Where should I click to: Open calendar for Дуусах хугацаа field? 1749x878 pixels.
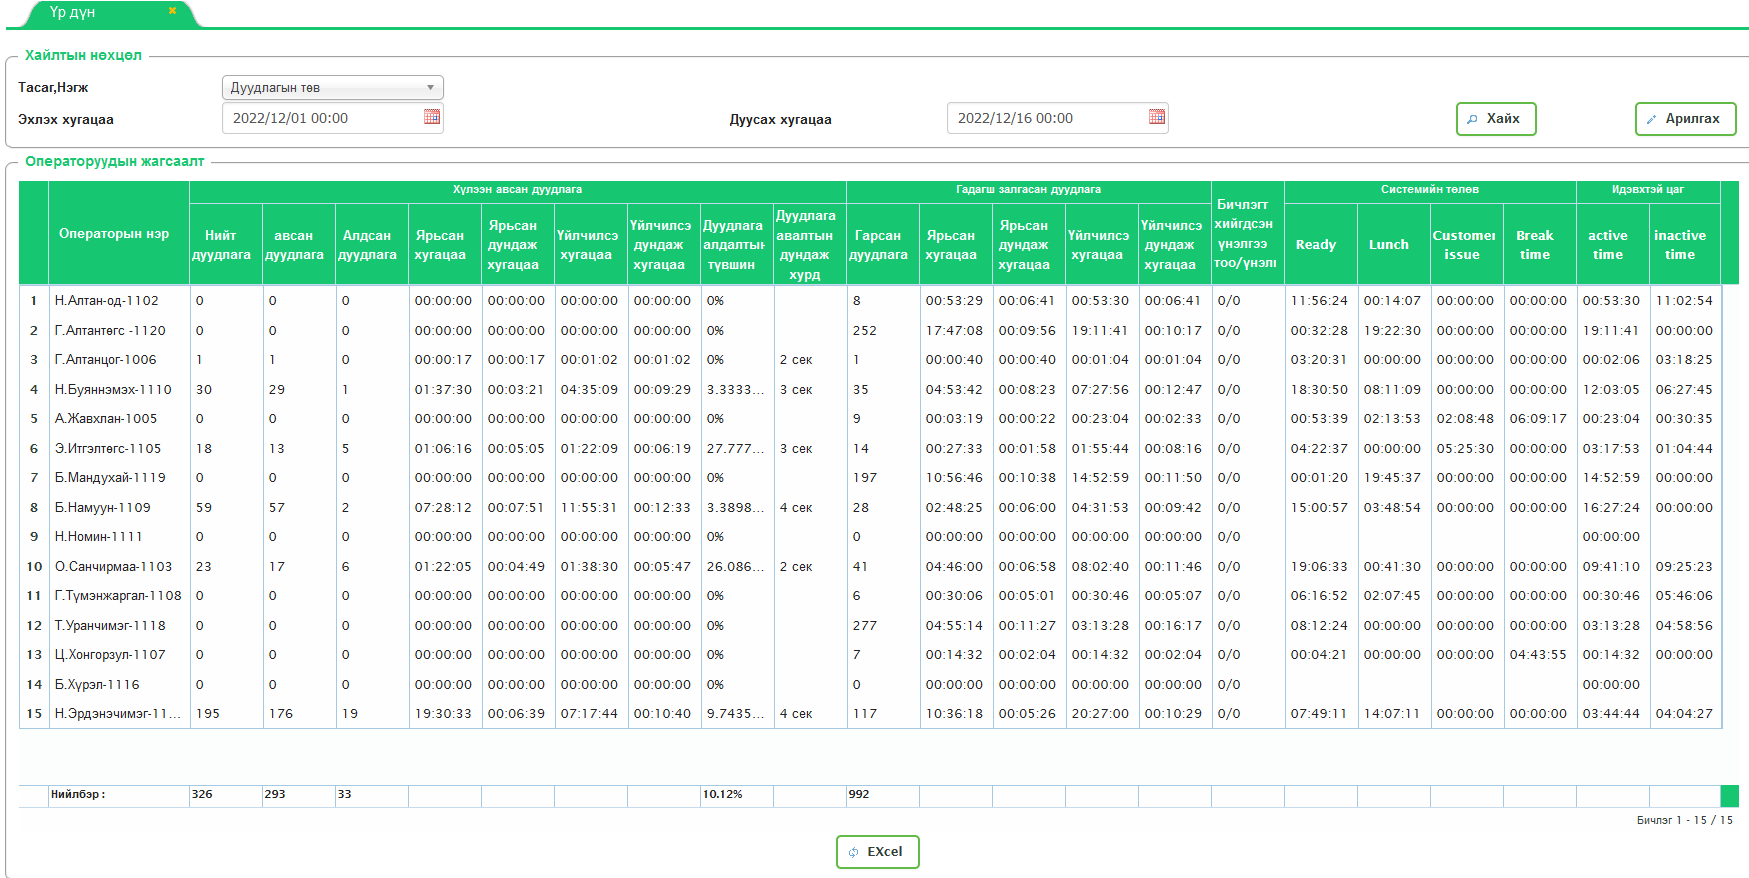(1157, 117)
